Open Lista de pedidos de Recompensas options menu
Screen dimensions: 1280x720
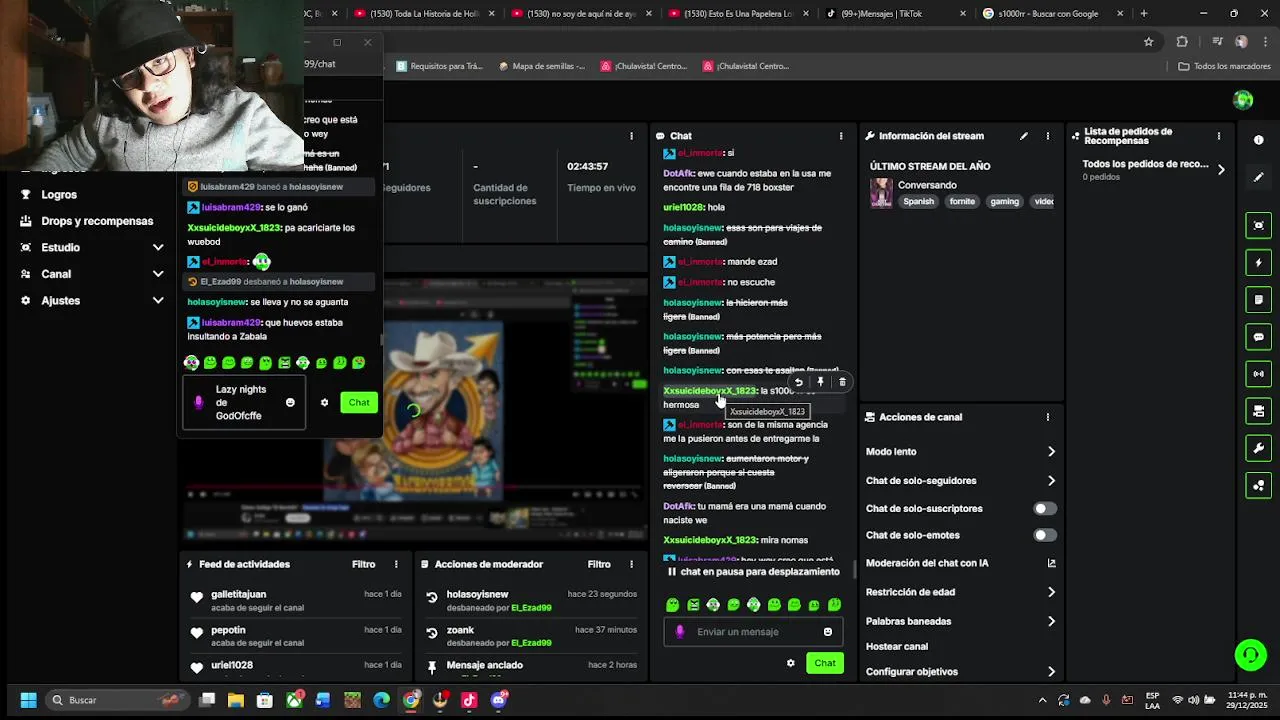tap(1218, 136)
